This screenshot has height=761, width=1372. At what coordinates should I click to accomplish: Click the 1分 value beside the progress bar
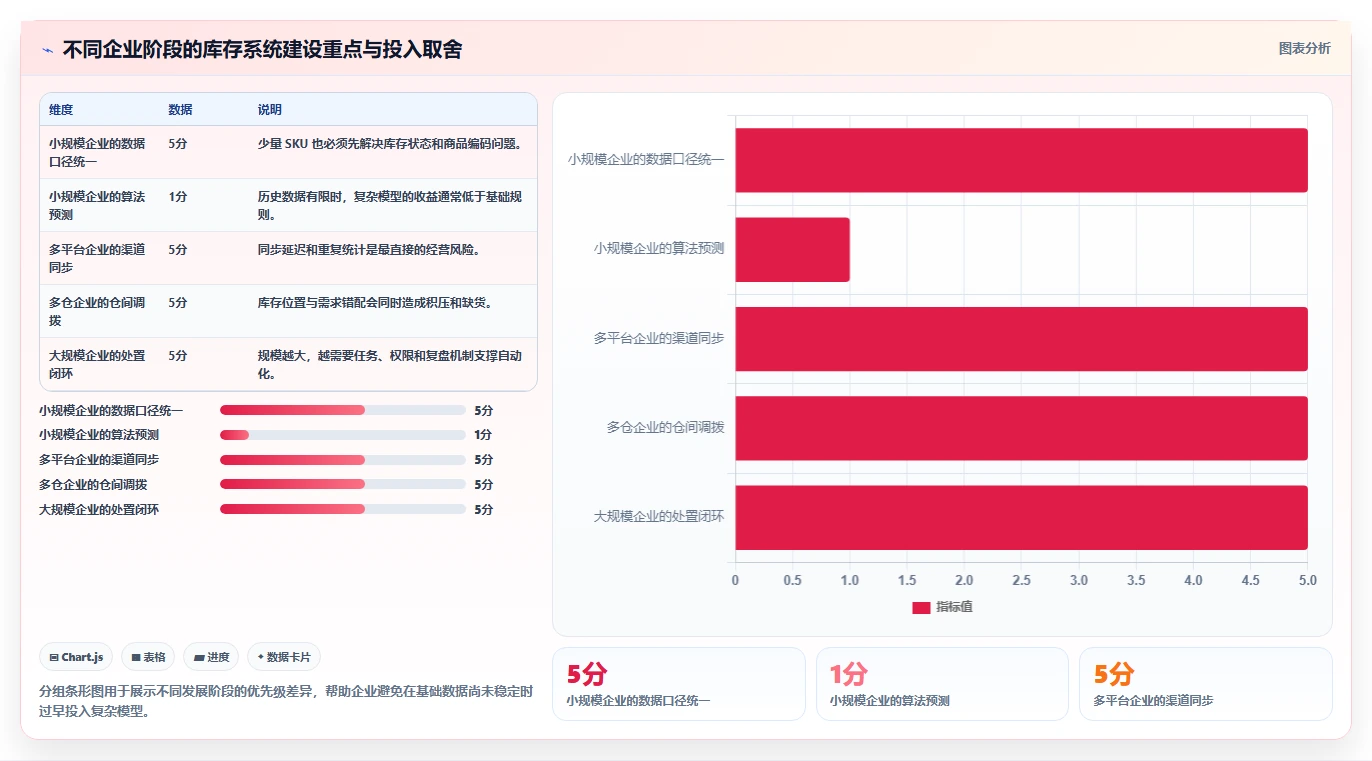(x=483, y=435)
